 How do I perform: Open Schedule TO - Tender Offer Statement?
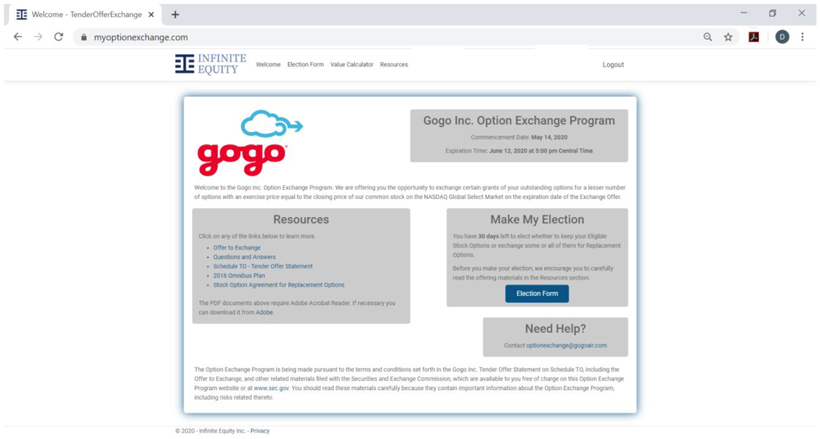tap(263, 266)
